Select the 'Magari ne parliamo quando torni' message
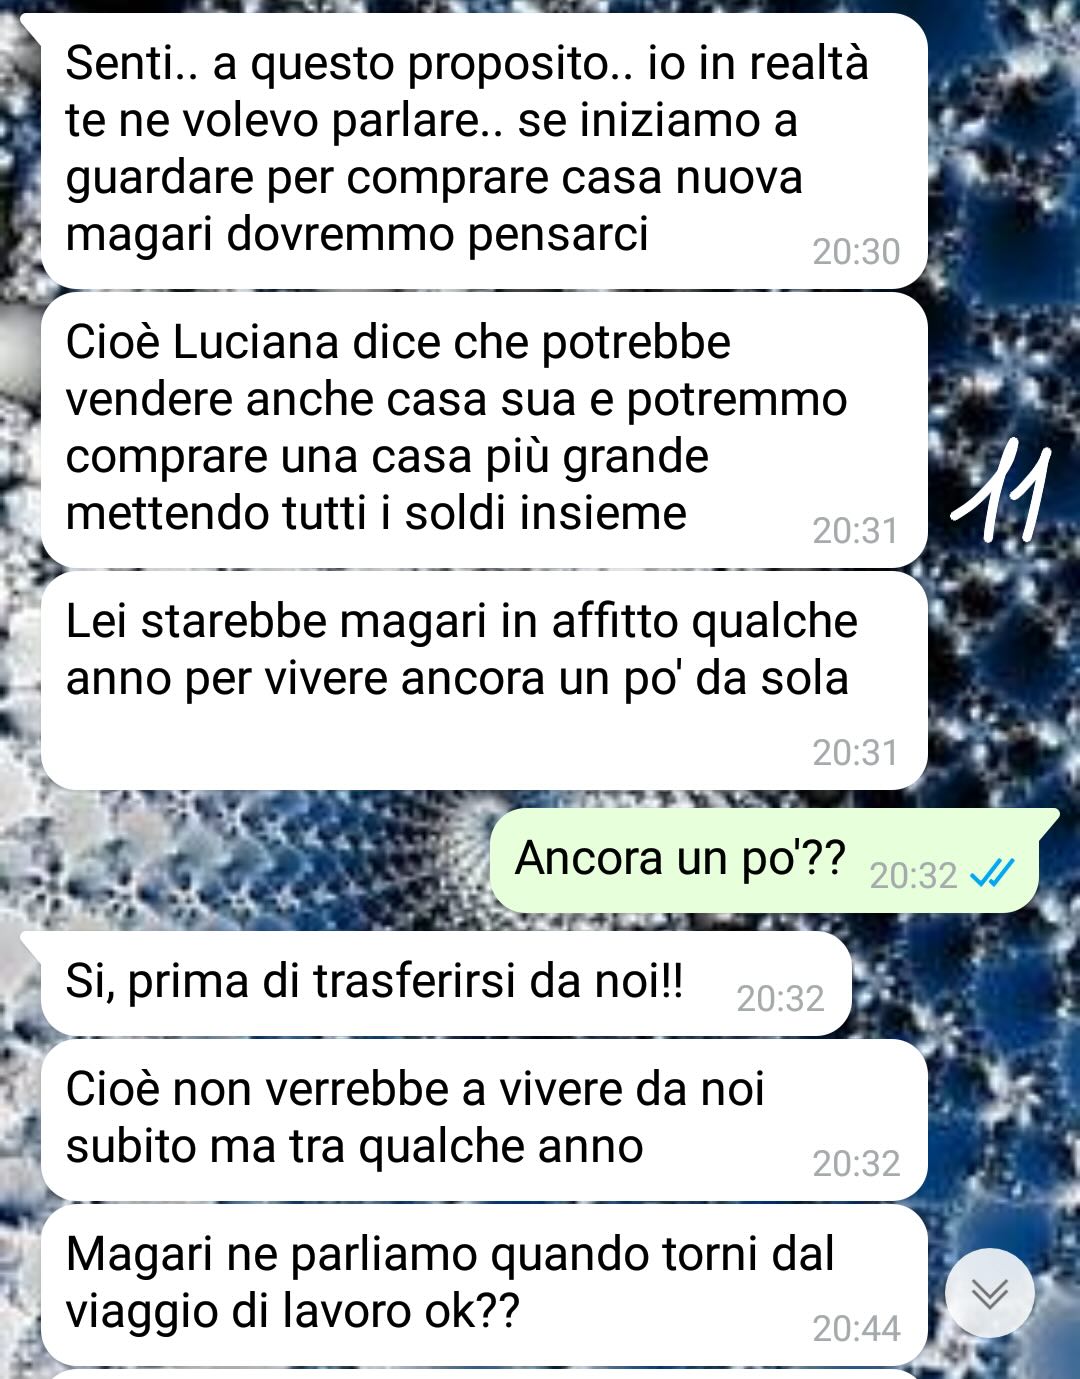The height and width of the screenshot is (1379, 1080). (x=484, y=1285)
